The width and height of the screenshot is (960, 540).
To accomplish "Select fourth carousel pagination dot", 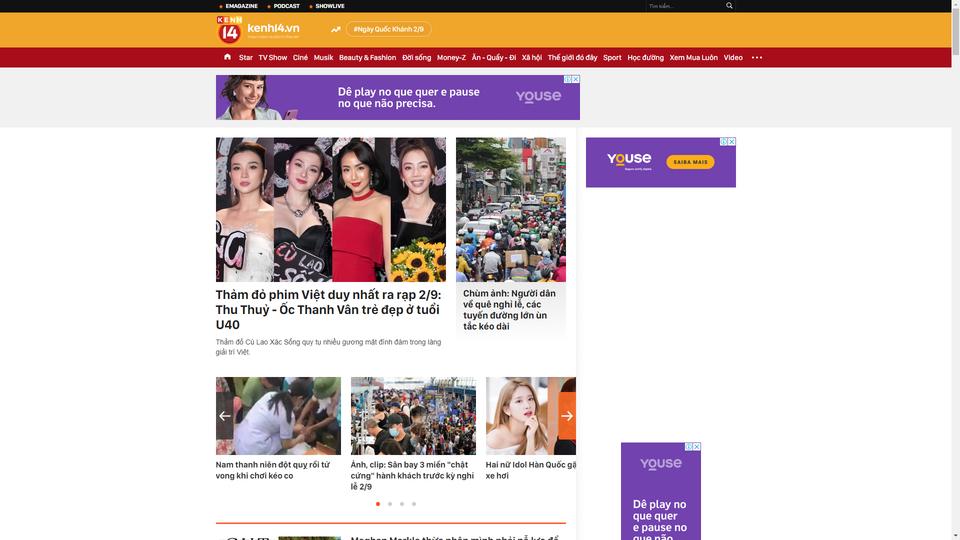I will [414, 504].
